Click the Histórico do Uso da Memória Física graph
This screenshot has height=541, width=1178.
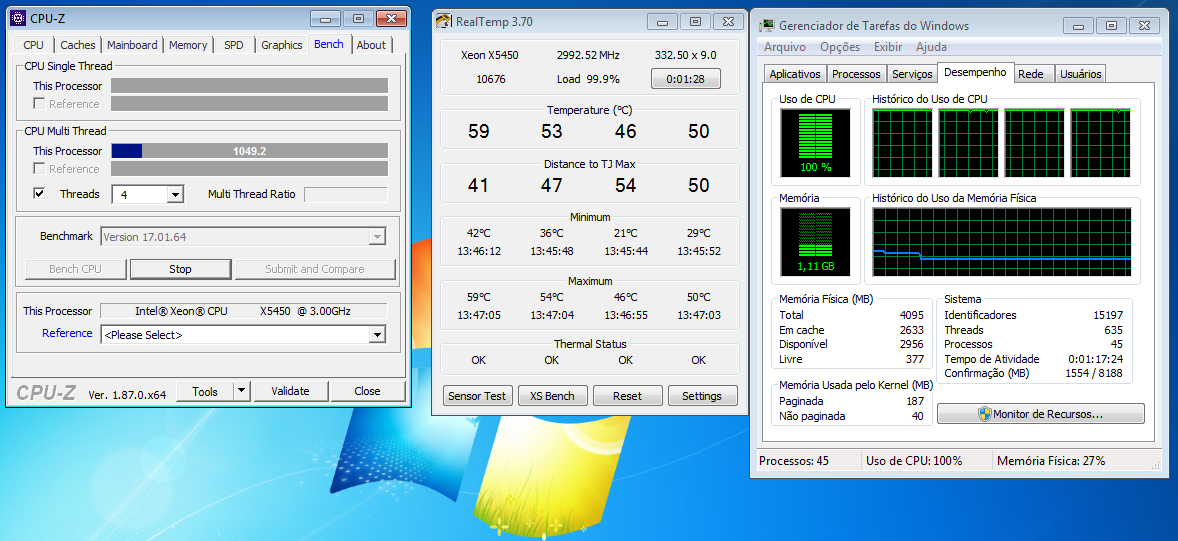[1001, 242]
